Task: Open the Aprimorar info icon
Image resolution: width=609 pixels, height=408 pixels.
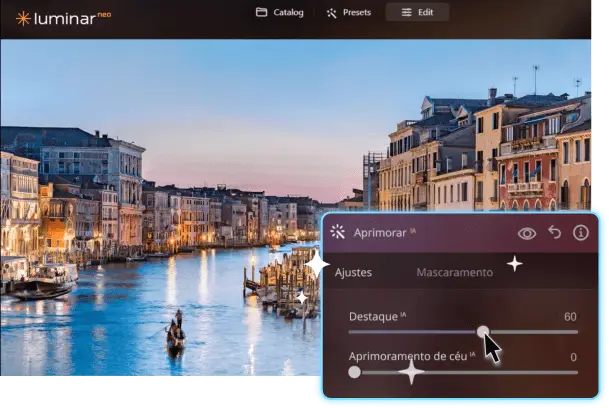Action: [581, 233]
